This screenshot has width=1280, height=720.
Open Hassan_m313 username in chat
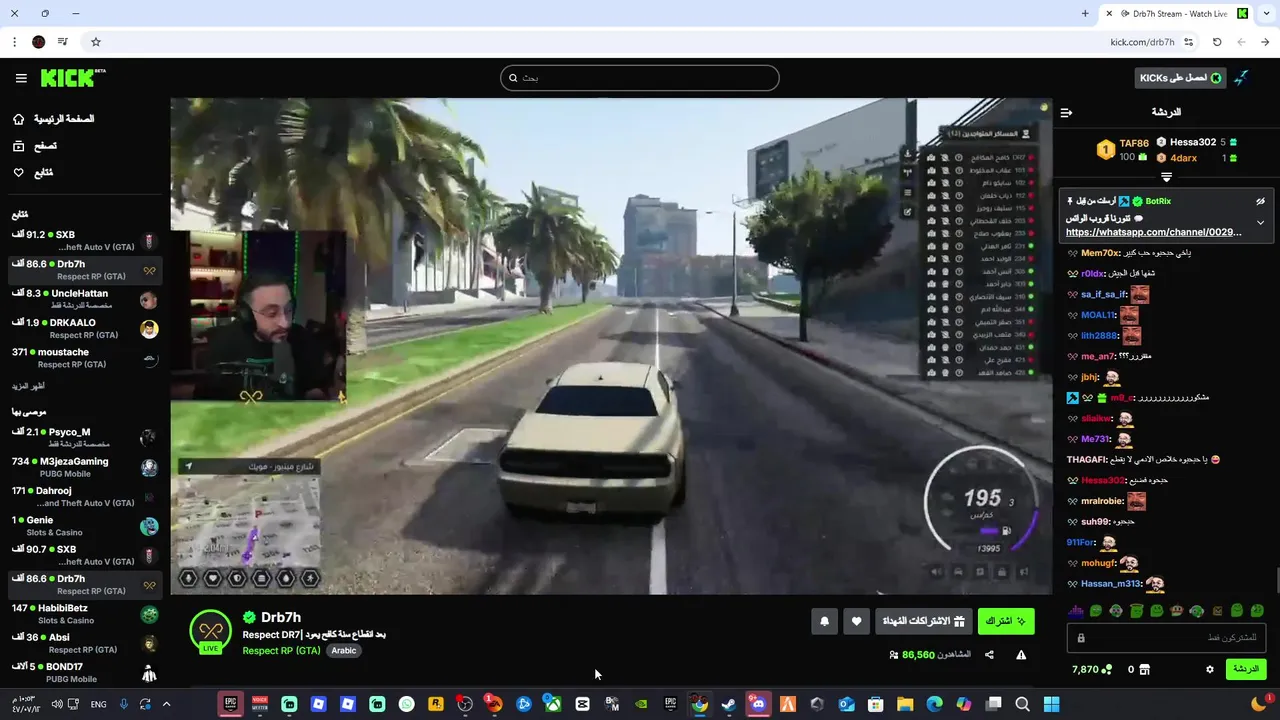(1111, 584)
